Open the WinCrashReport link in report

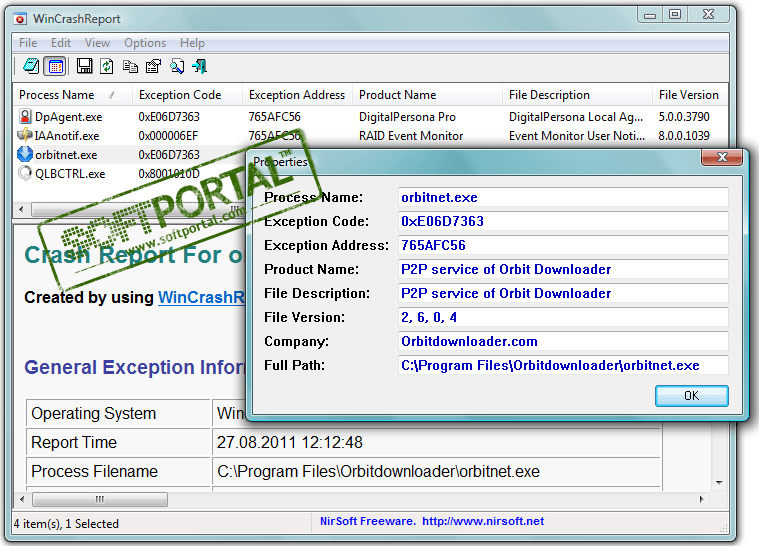click(201, 297)
